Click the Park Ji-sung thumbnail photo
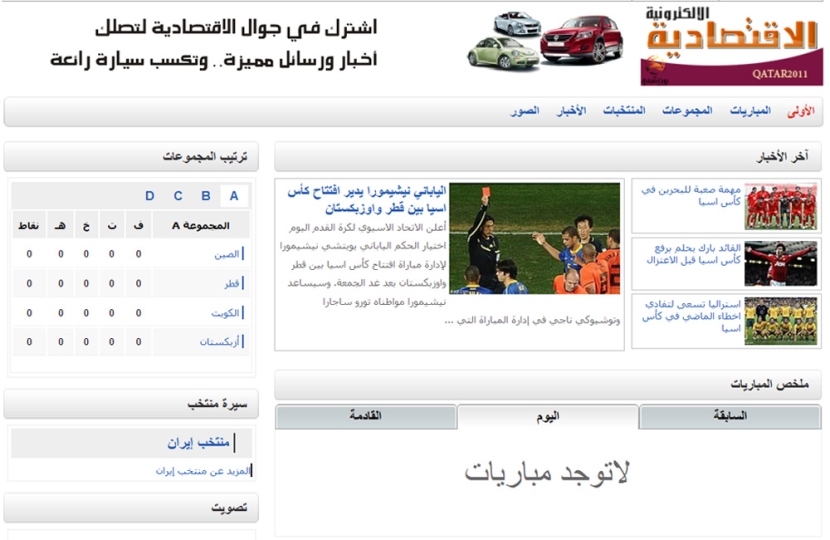830x540 pixels. tap(781, 263)
